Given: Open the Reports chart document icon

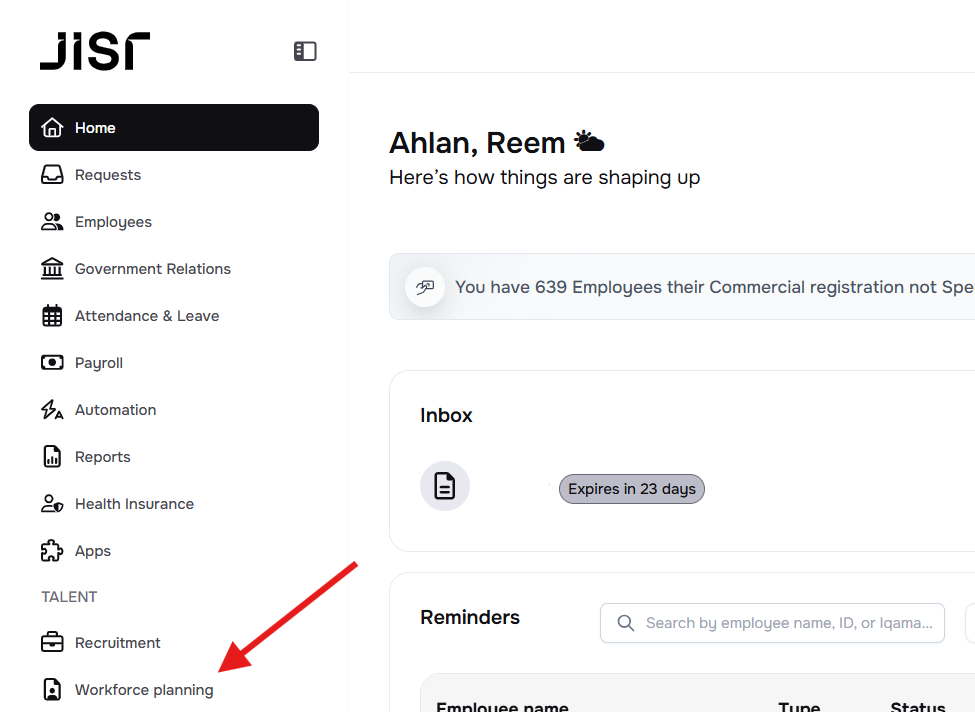Looking at the screenshot, I should [x=52, y=457].
